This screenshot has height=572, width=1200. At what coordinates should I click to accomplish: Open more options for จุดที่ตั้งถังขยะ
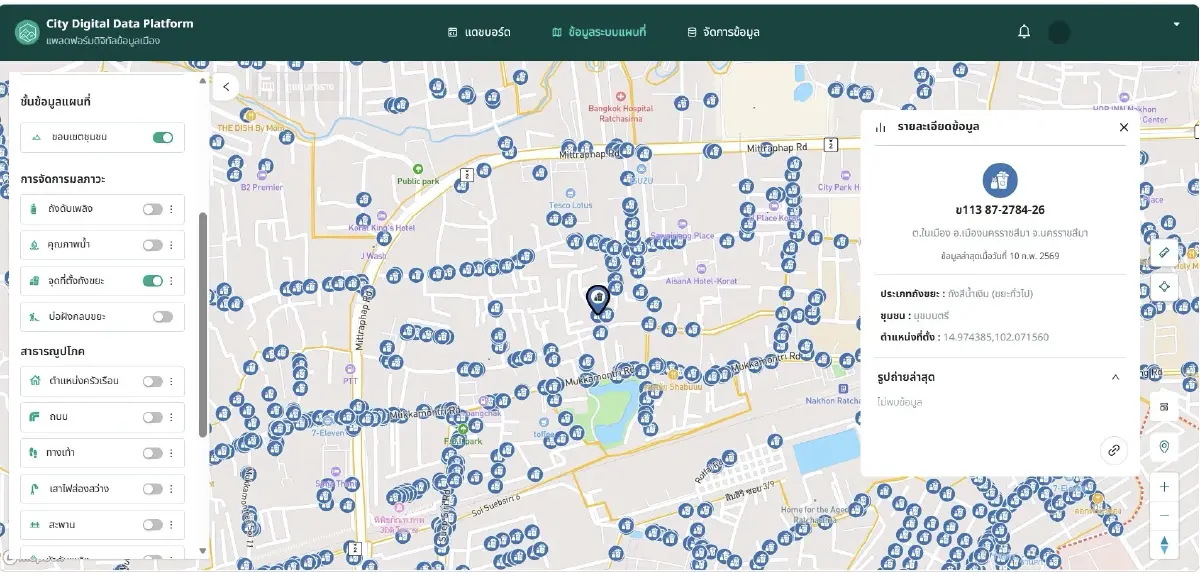[171, 281]
